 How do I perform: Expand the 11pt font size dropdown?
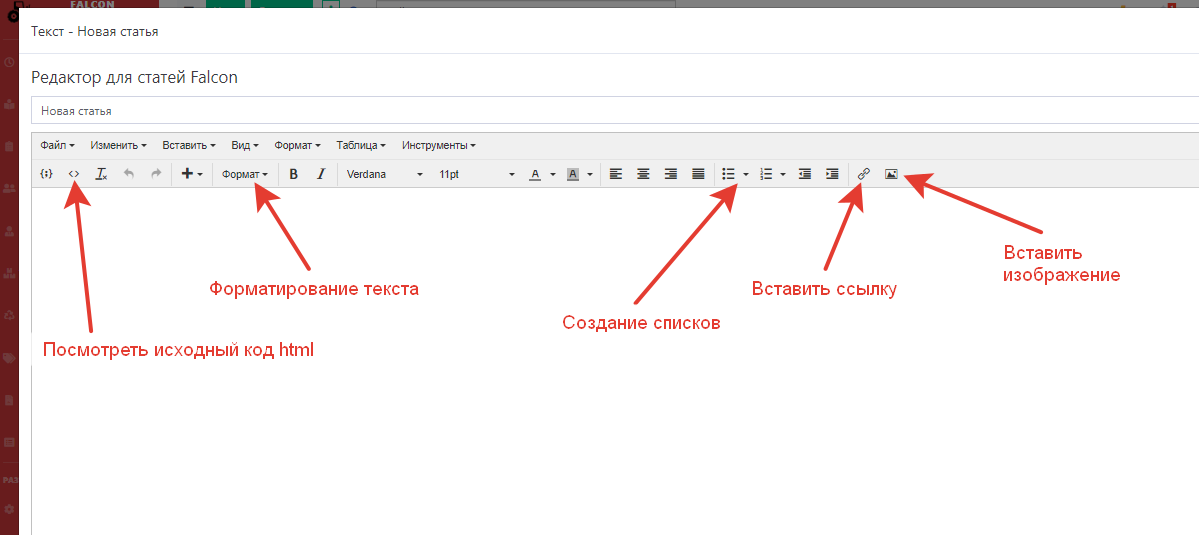tap(476, 174)
